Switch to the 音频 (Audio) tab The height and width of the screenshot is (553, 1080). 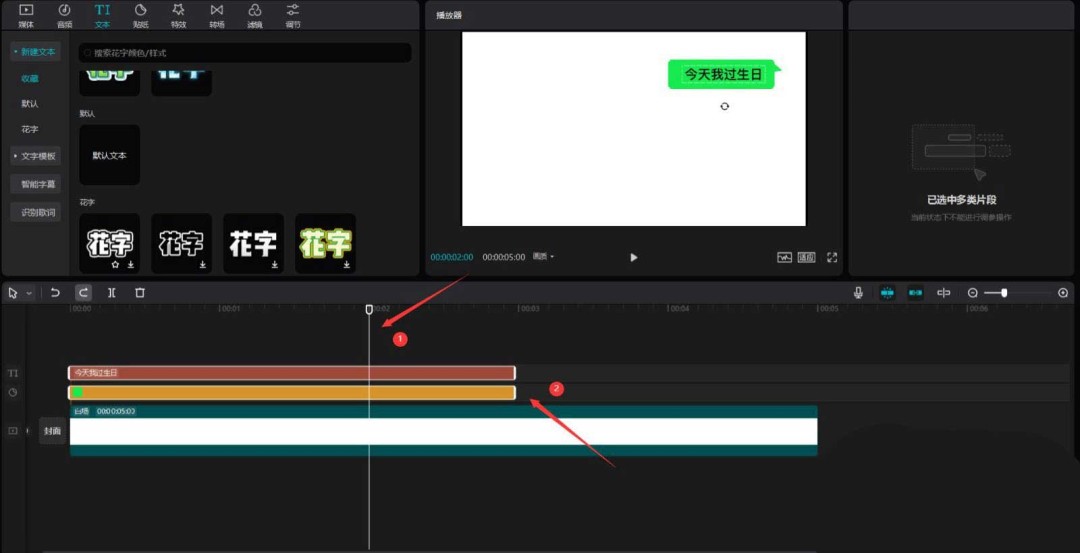click(x=64, y=14)
